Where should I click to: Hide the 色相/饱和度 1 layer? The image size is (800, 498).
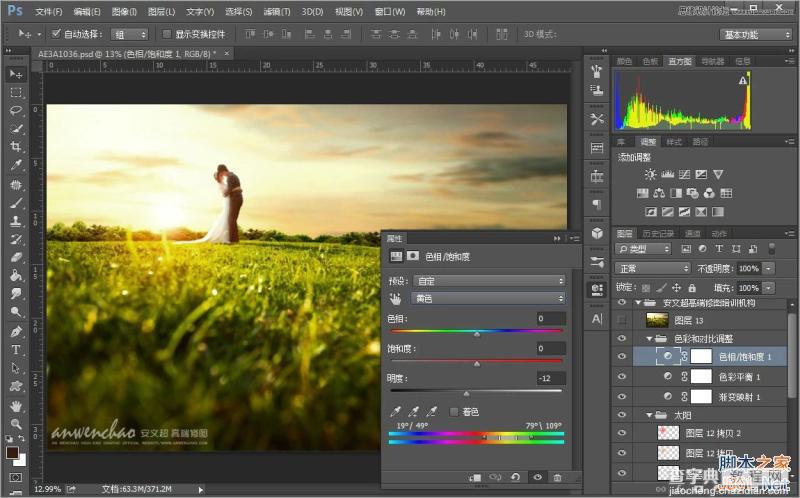point(621,357)
